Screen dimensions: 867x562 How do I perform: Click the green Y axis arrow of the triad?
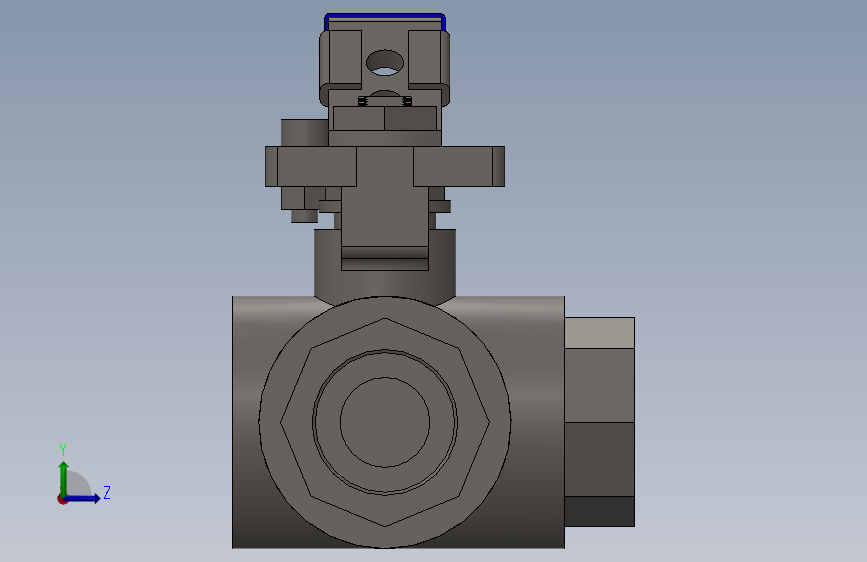[64, 478]
